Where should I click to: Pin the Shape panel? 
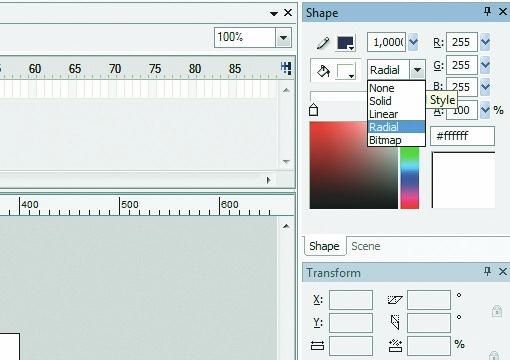click(487, 11)
